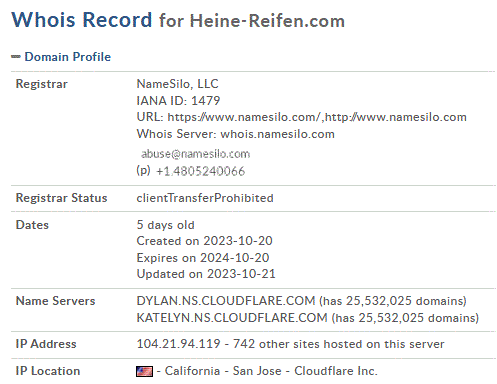
Task: Open DYLAN.NS.CLOUDFLARE.COM name server
Action: point(226,301)
